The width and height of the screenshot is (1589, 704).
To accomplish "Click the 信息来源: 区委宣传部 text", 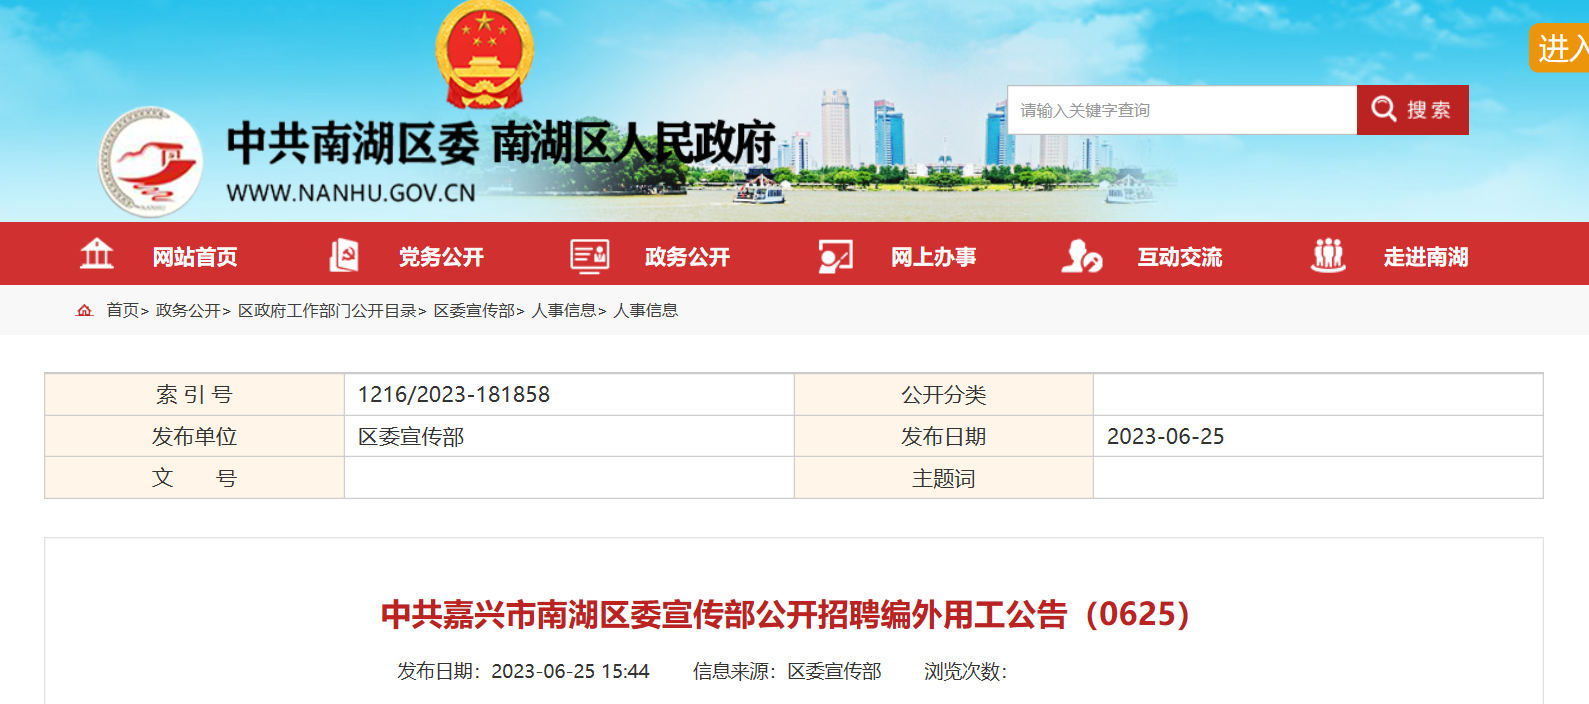I will (787, 671).
